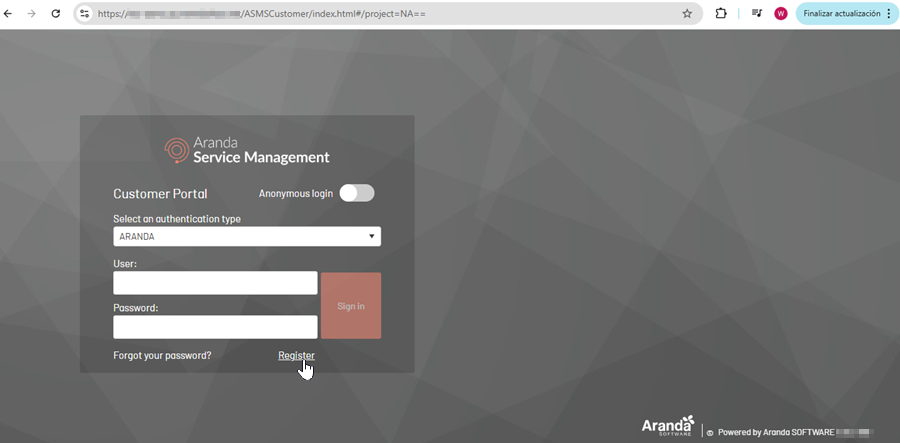Bookmark this page with the star icon
The width and height of the screenshot is (900, 443).
(x=687, y=14)
